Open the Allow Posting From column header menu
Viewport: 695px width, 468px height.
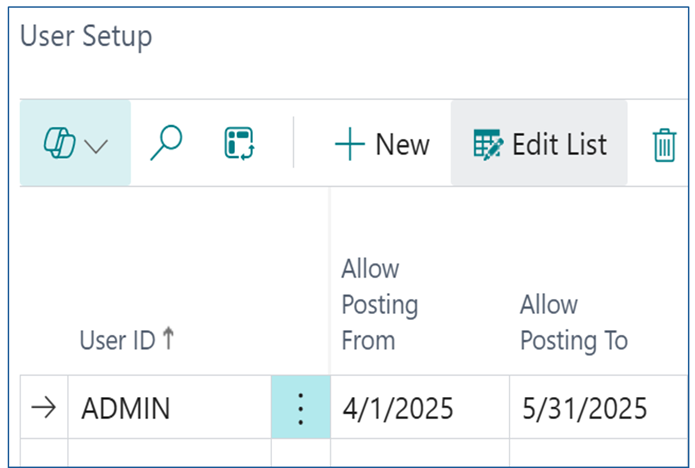click(x=379, y=305)
